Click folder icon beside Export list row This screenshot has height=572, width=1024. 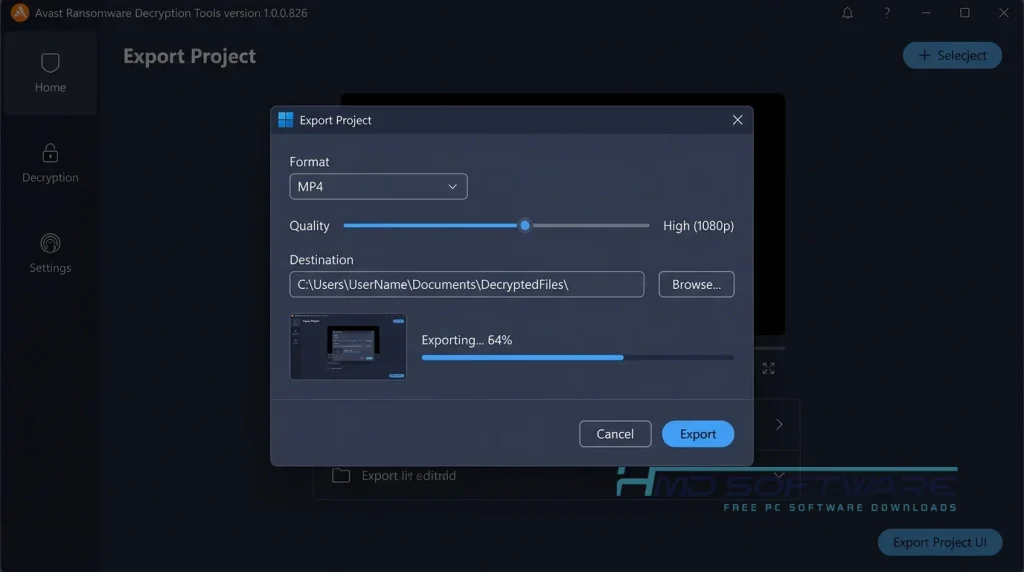click(x=341, y=475)
